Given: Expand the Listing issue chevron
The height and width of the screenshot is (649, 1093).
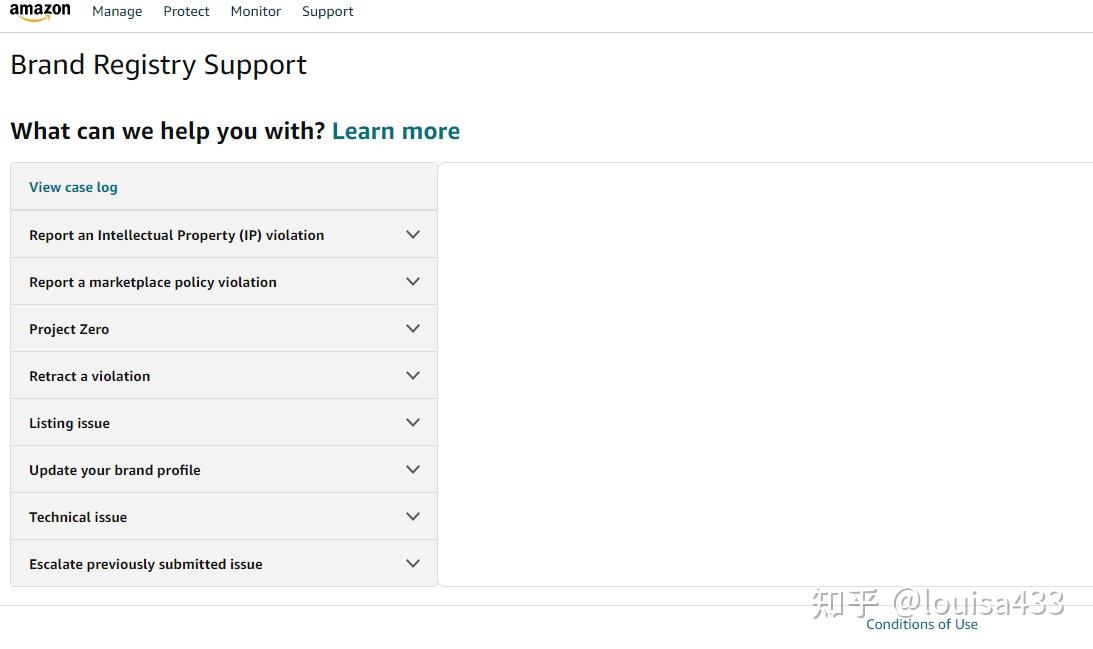Looking at the screenshot, I should coord(413,422).
